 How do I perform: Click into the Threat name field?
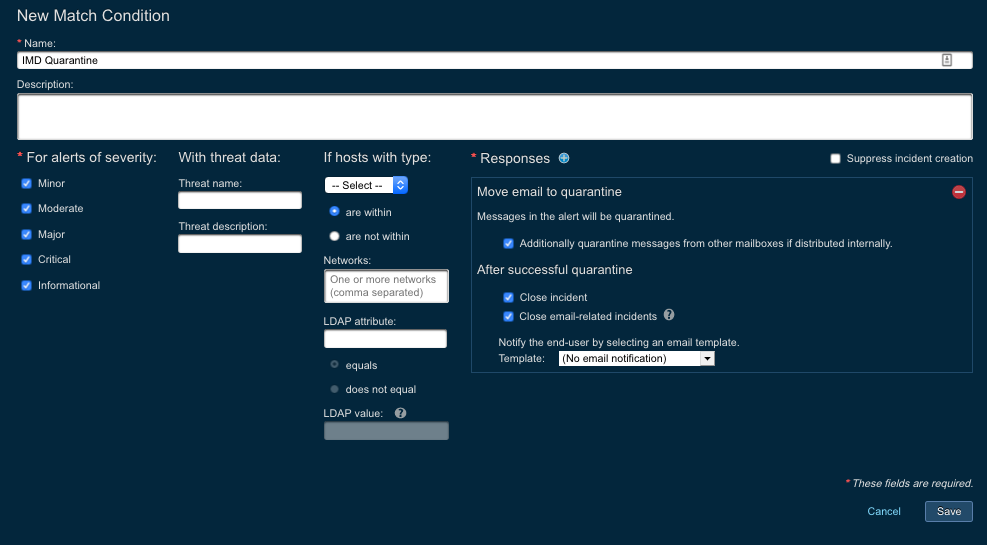click(x=240, y=201)
